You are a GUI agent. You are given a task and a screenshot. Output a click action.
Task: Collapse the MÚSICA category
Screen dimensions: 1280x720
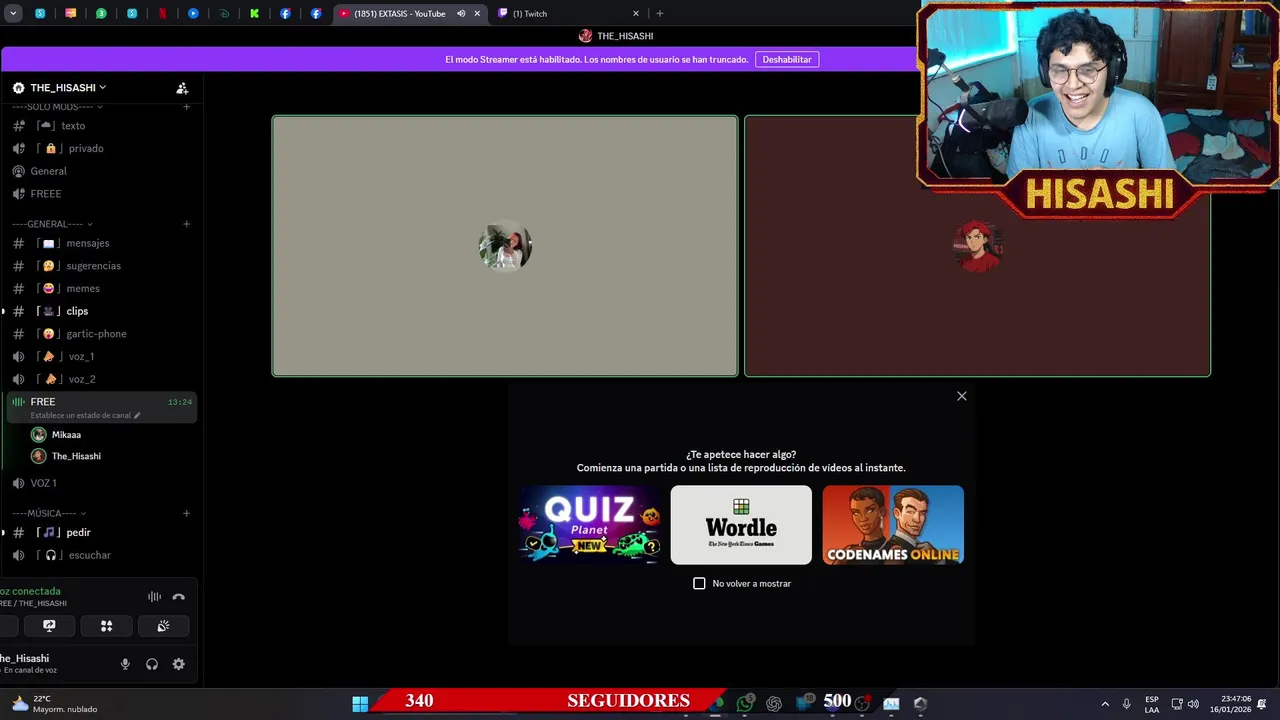(x=48, y=513)
